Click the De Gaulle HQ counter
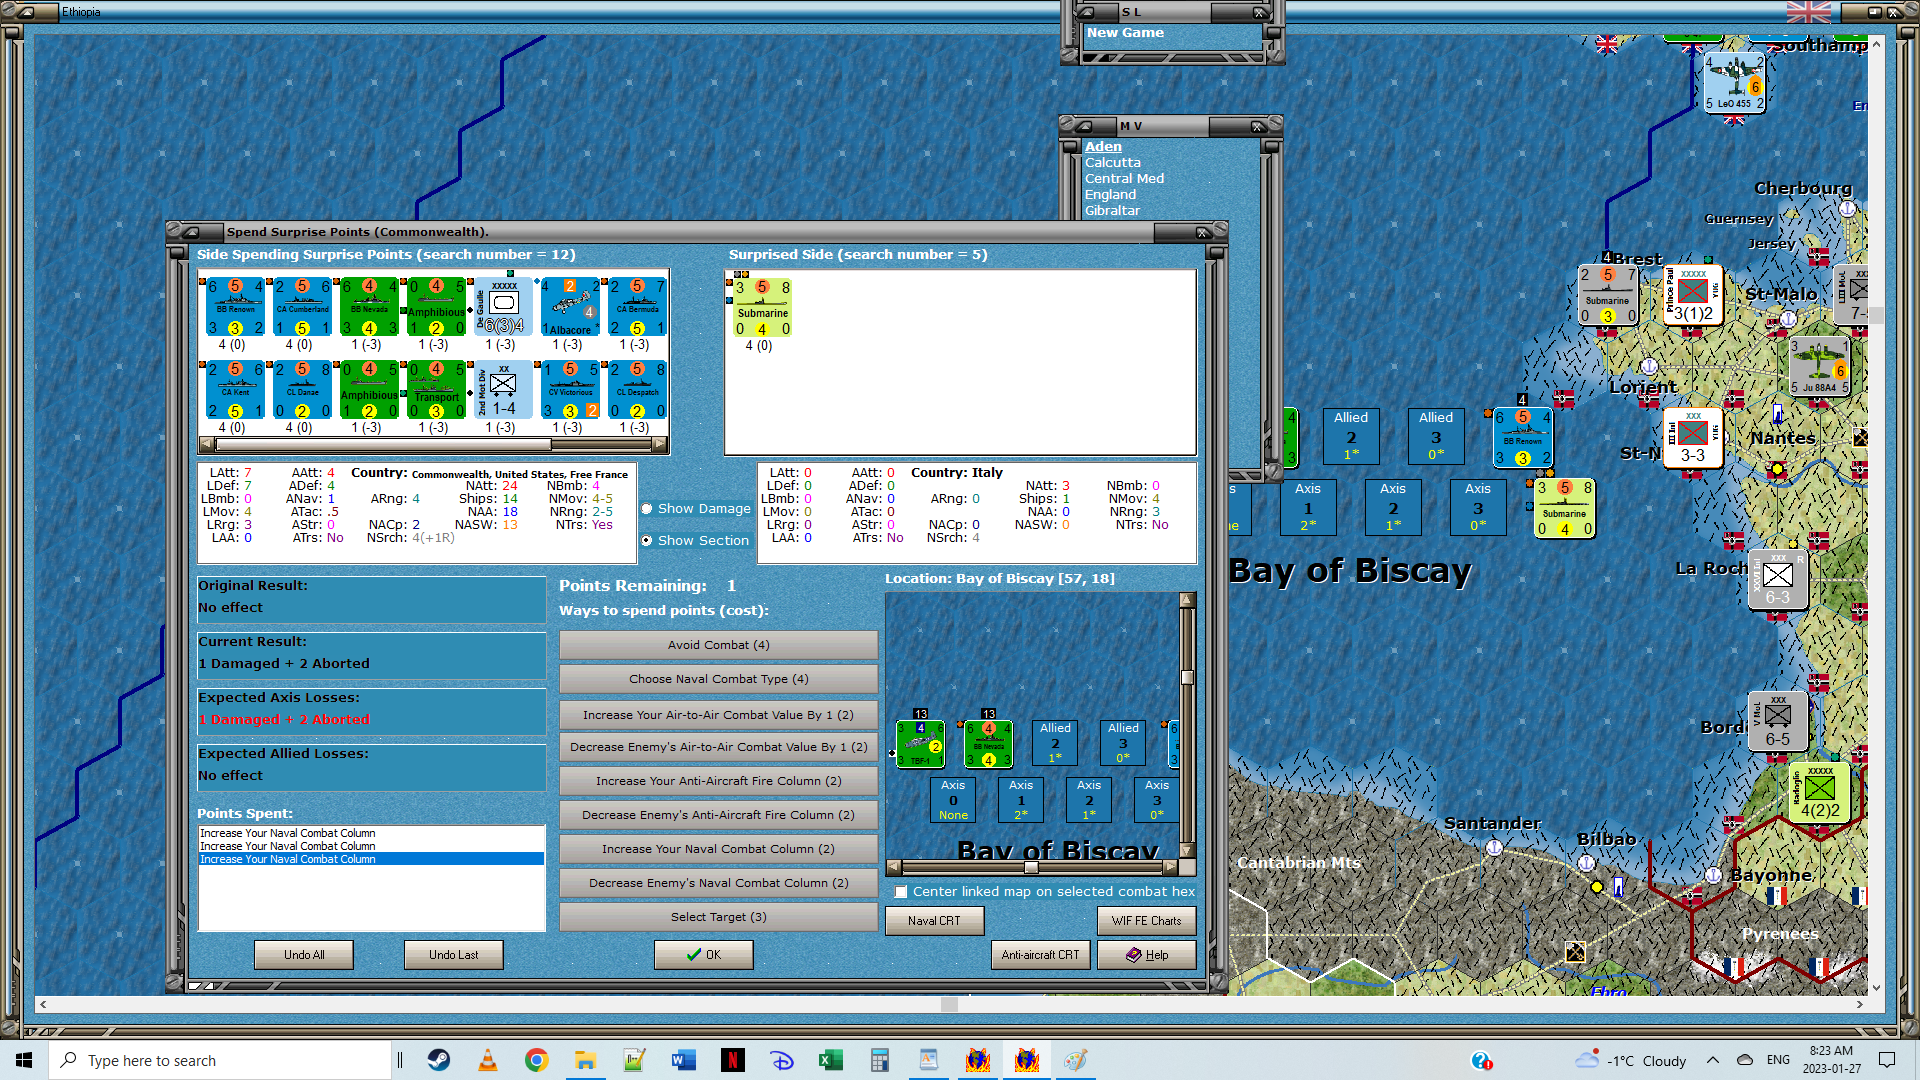The height and width of the screenshot is (1080, 1920). click(x=503, y=308)
